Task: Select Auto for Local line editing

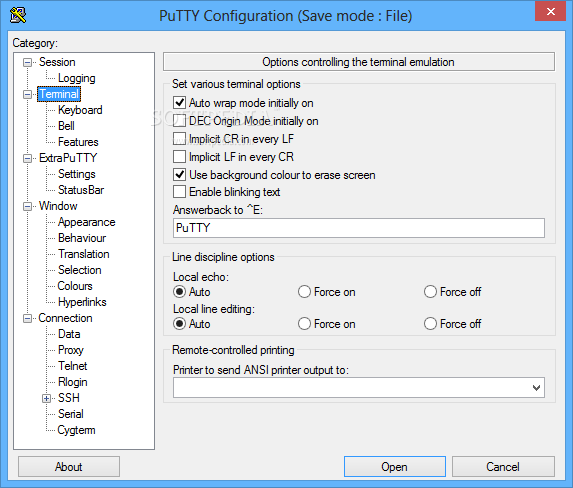Action: pyautogui.click(x=179, y=324)
